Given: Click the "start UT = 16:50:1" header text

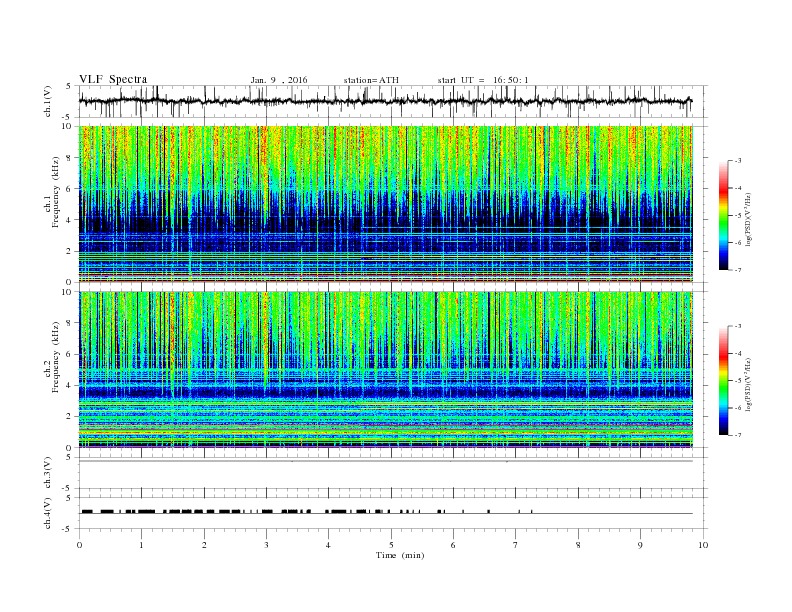Looking at the screenshot, I should tap(483, 80).
